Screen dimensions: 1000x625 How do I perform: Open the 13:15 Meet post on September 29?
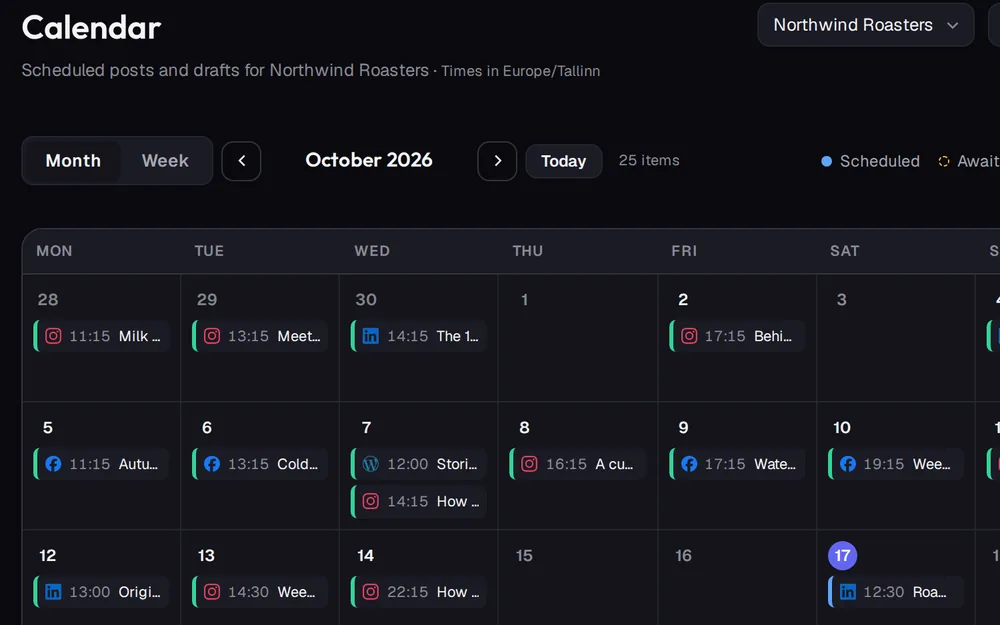pyautogui.click(x=260, y=336)
